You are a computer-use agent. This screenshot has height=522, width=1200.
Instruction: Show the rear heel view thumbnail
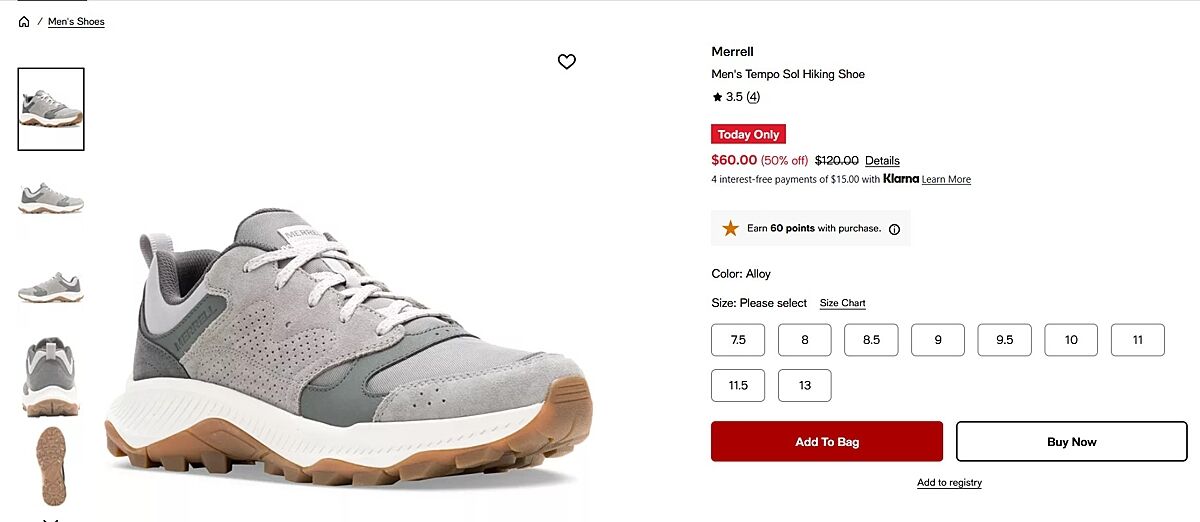point(51,376)
